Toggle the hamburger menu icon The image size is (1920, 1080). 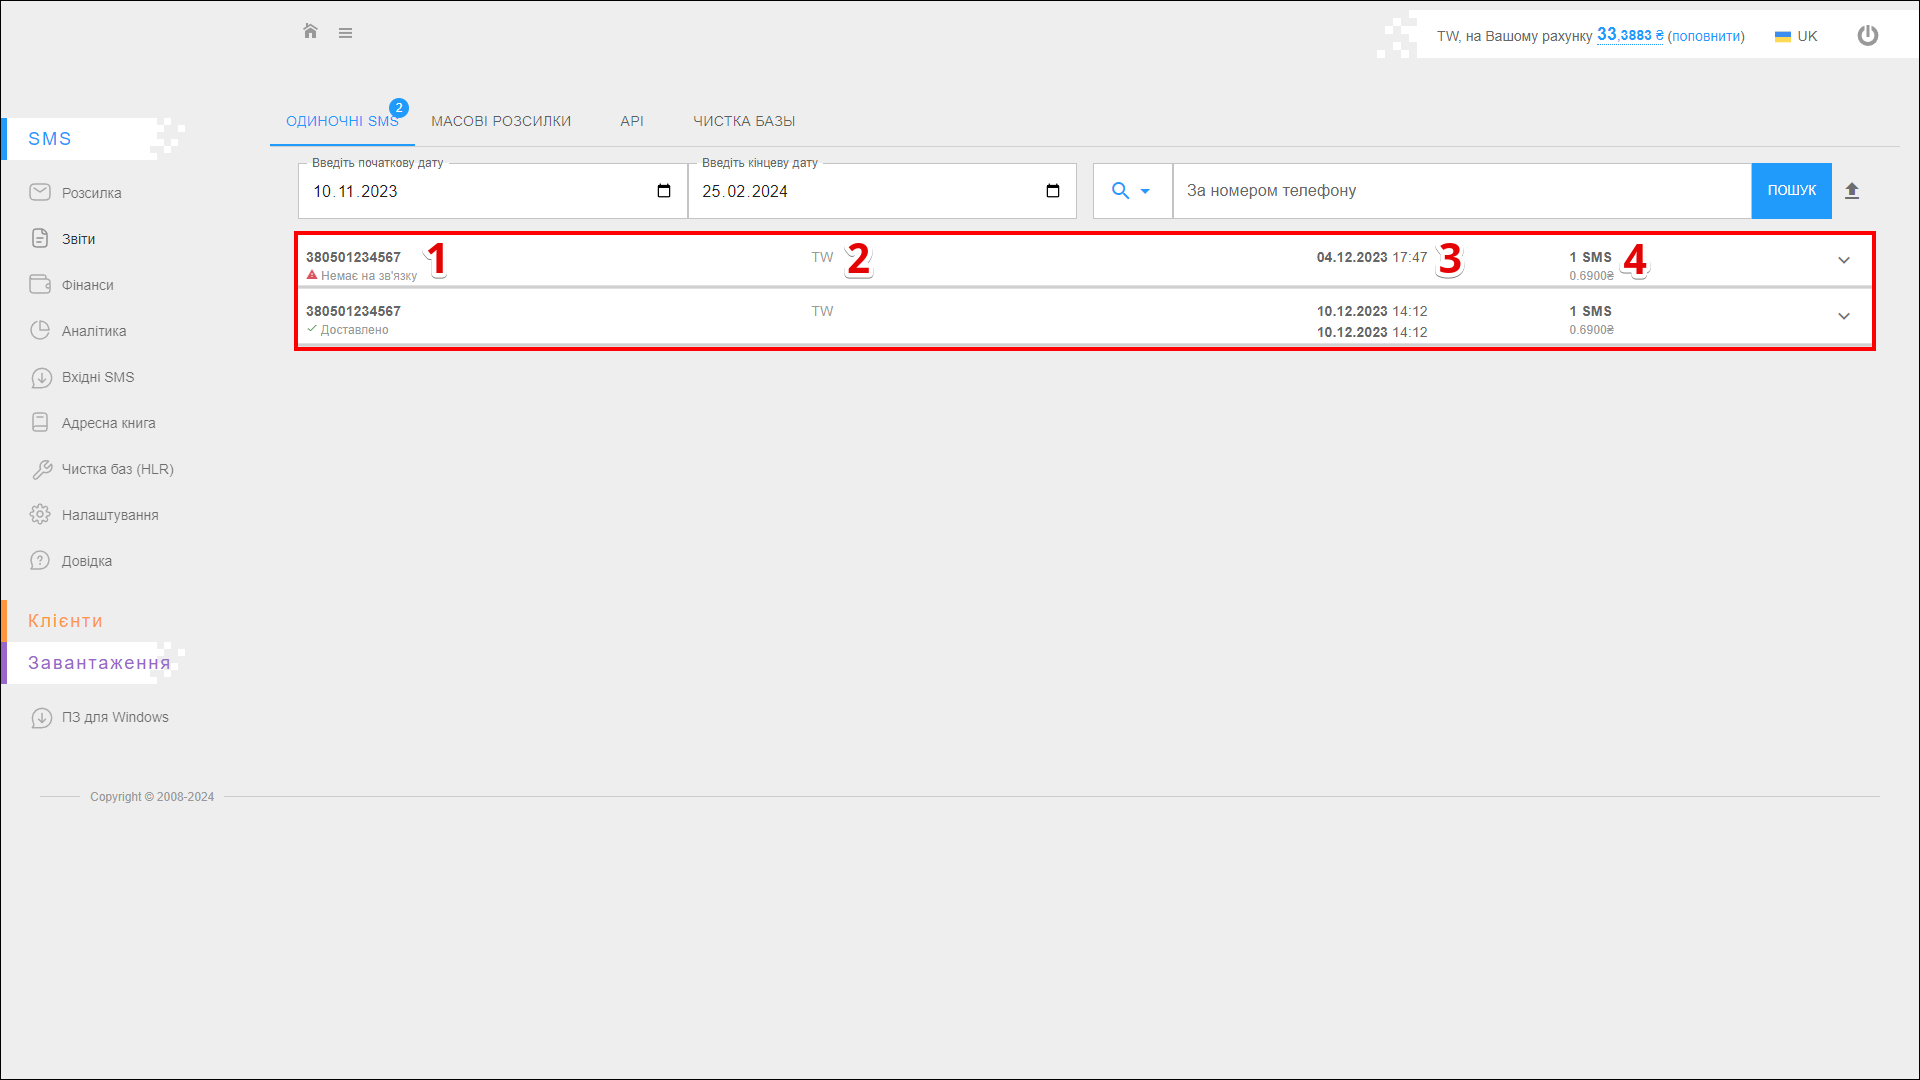(x=345, y=33)
